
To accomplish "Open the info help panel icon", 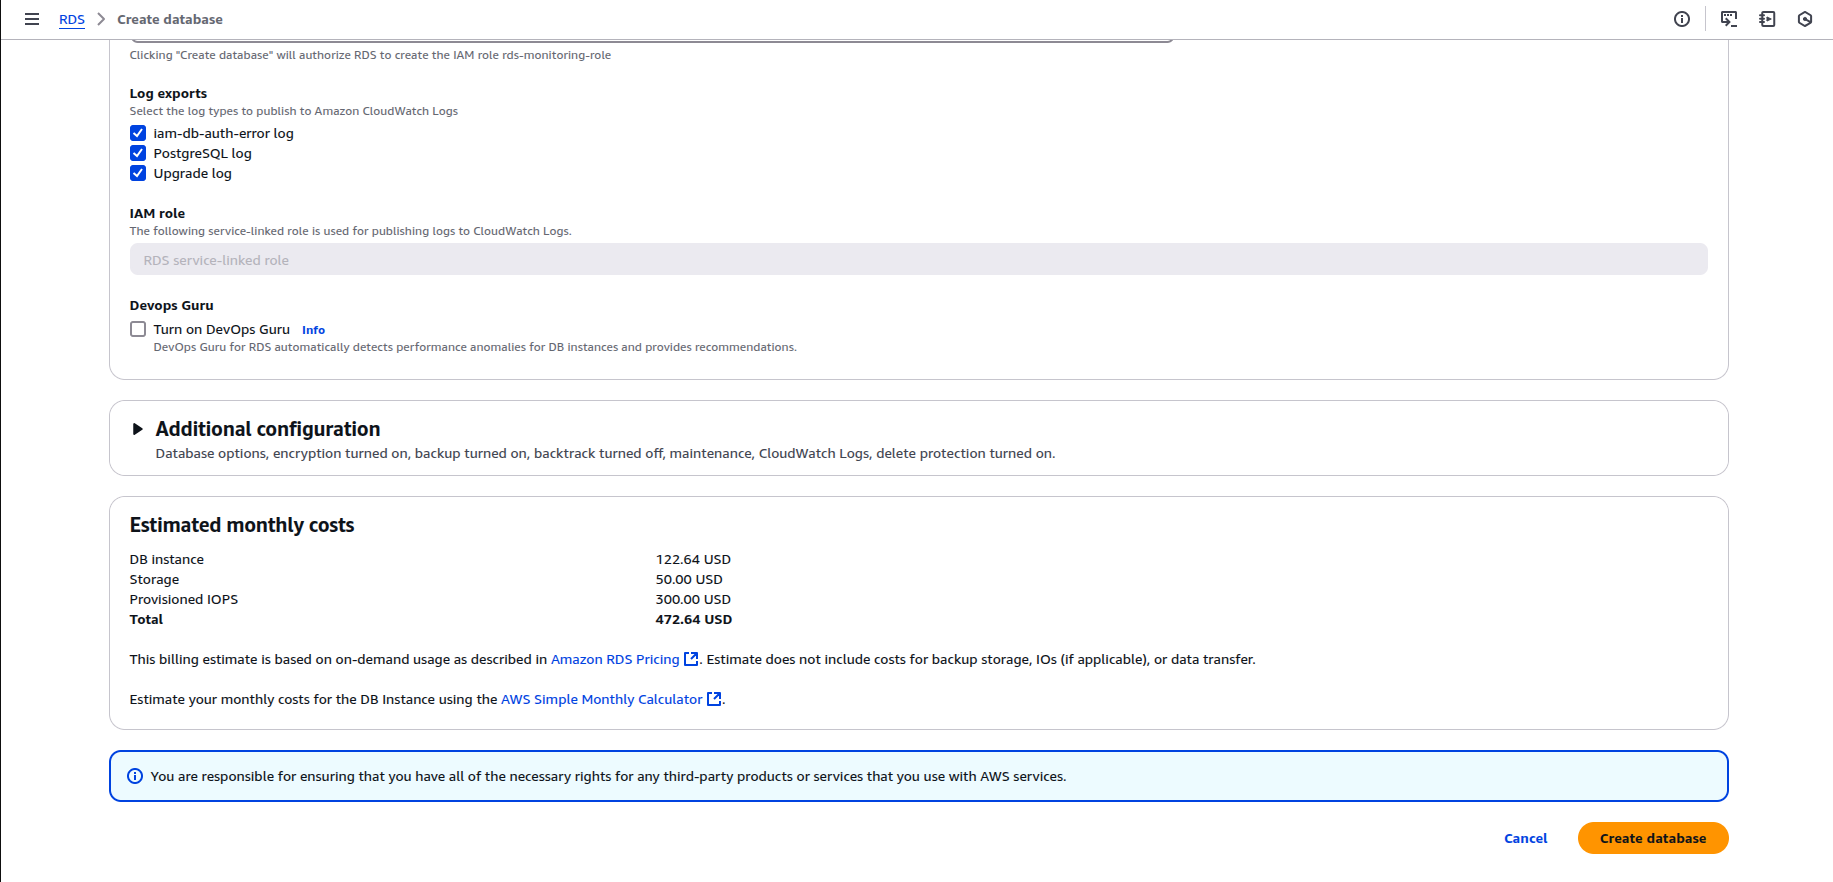I will tap(1682, 19).
